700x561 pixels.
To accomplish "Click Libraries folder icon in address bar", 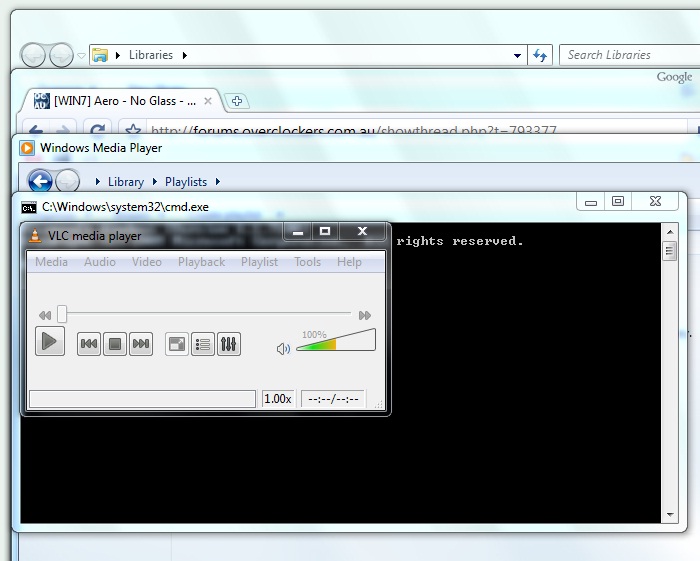I will 100,55.
